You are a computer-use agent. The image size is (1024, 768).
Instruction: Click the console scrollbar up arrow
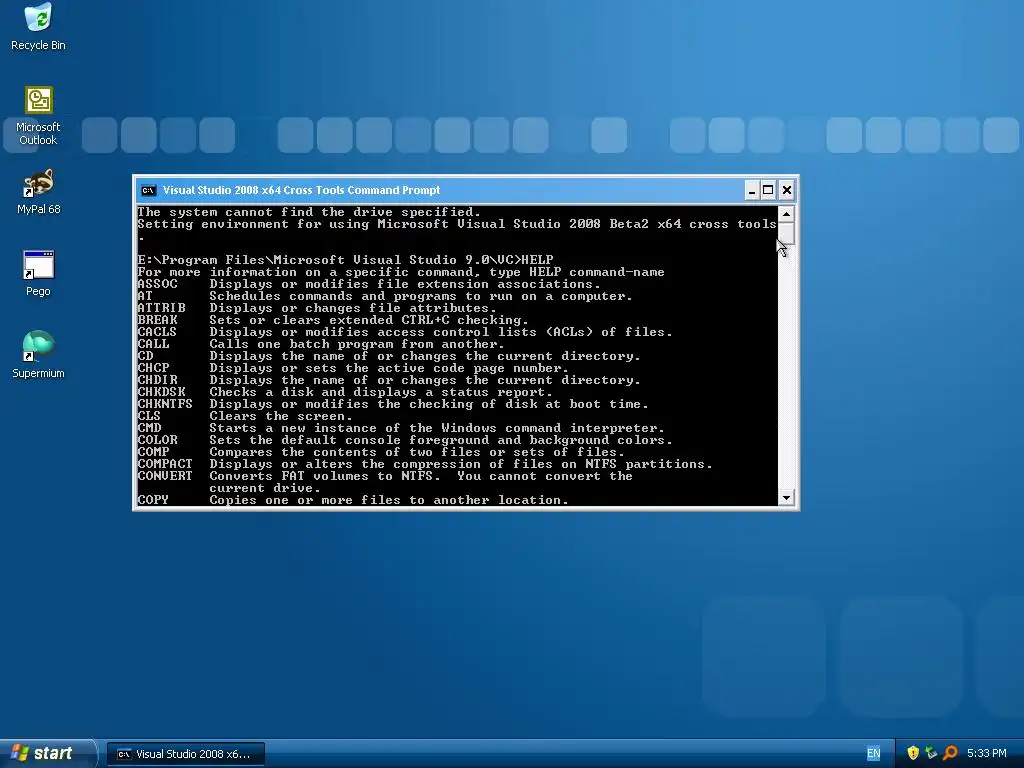786,214
